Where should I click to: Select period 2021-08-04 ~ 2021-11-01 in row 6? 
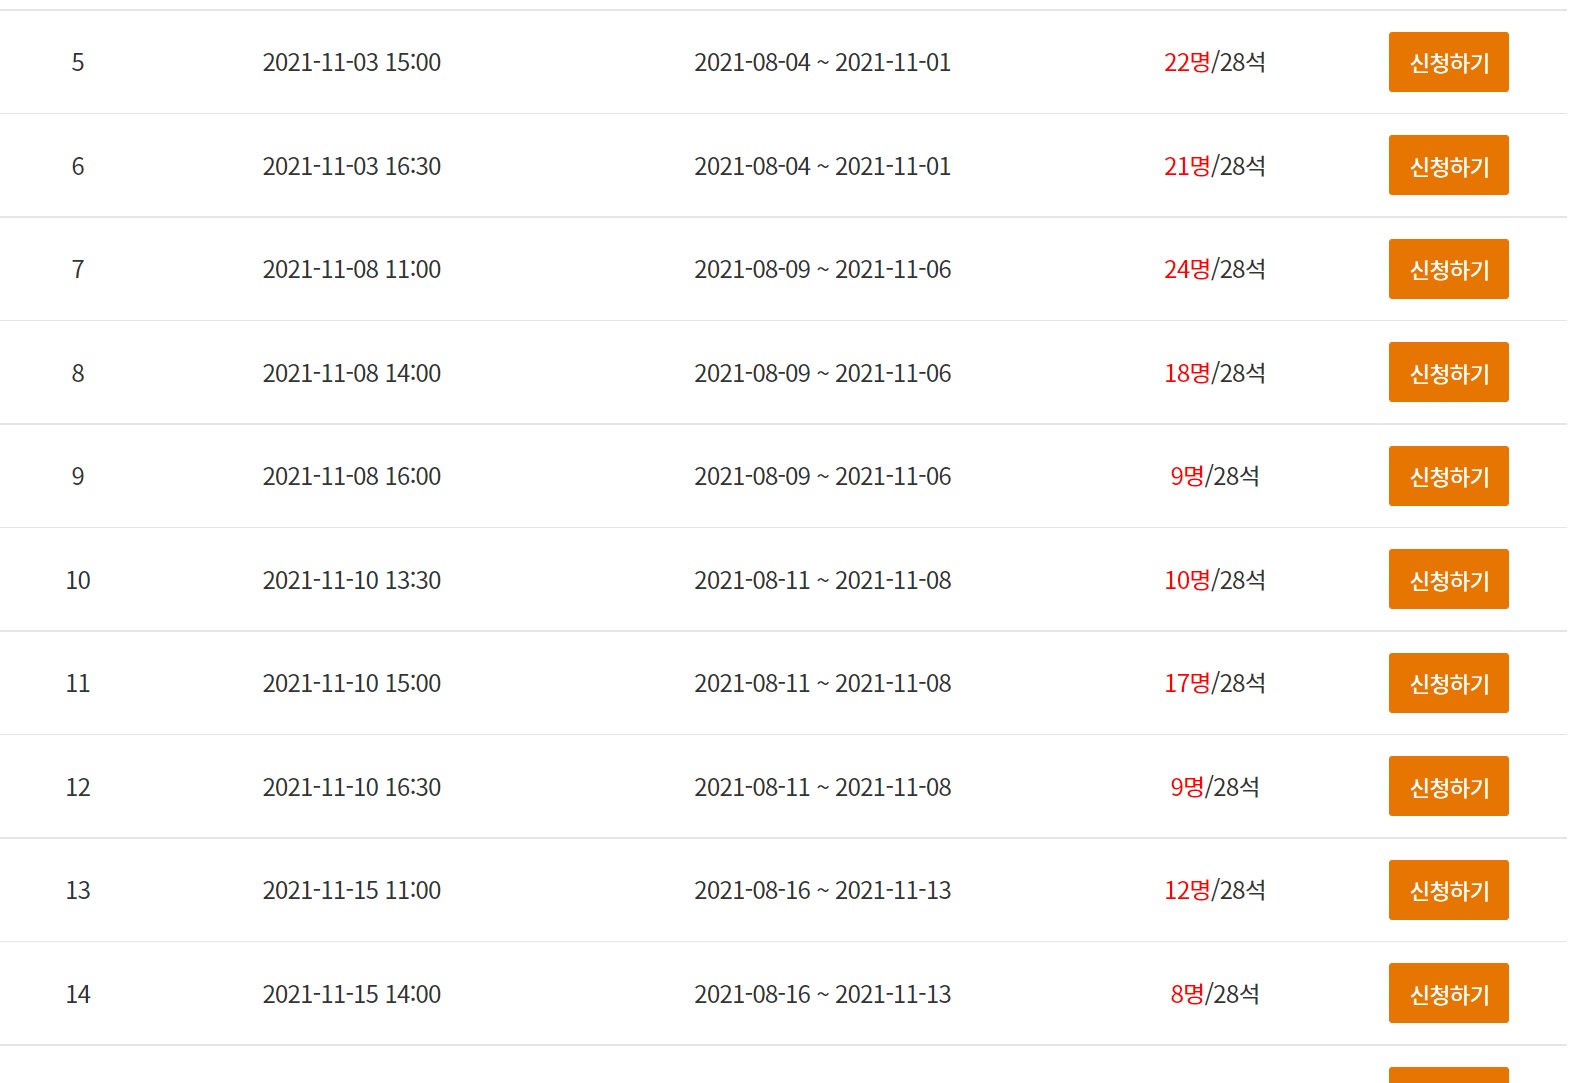pos(822,166)
